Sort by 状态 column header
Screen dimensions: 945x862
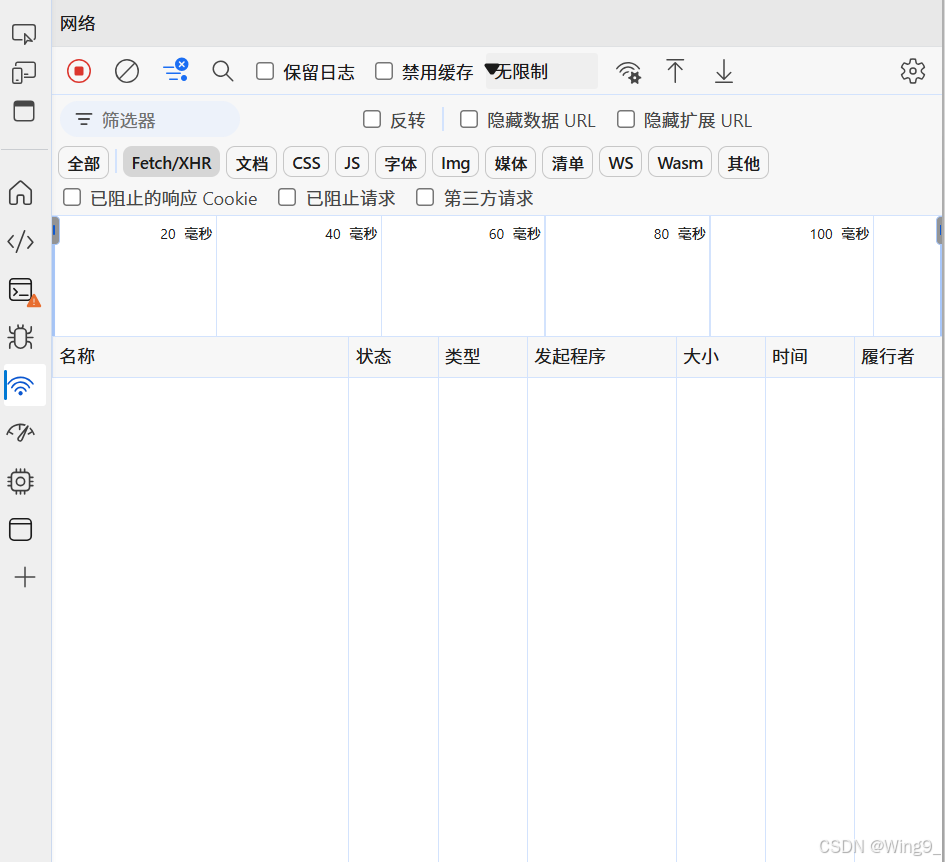click(394, 356)
